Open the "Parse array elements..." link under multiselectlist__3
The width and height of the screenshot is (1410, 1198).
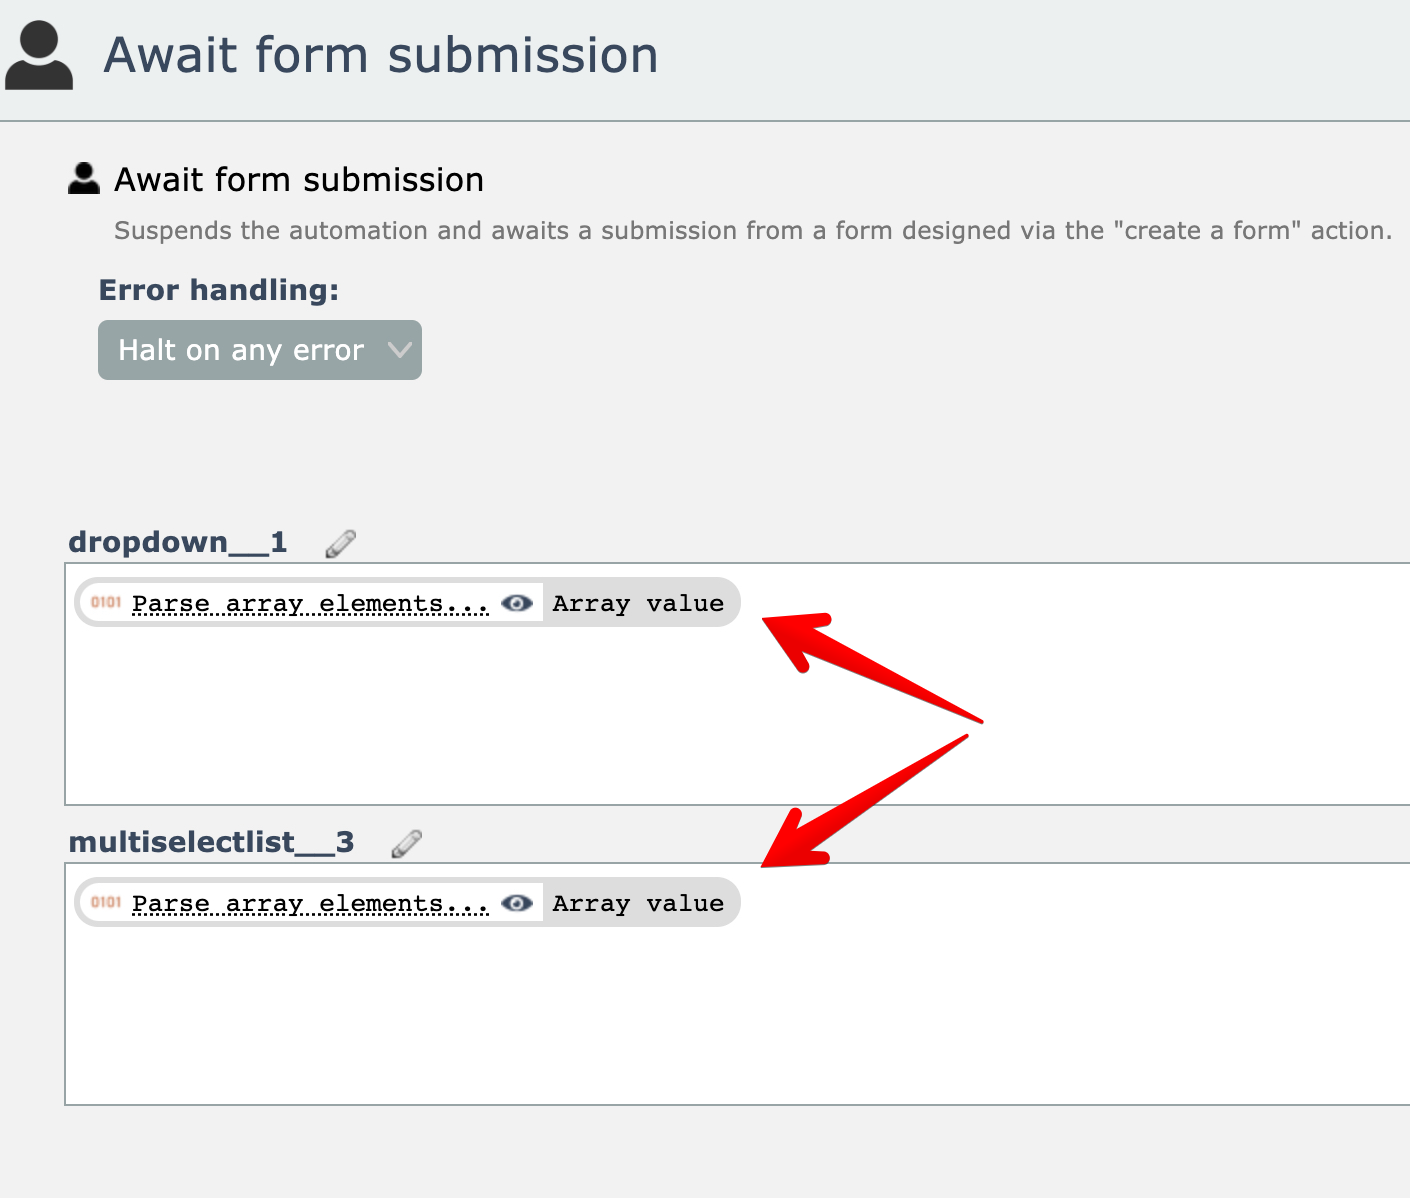[310, 903]
